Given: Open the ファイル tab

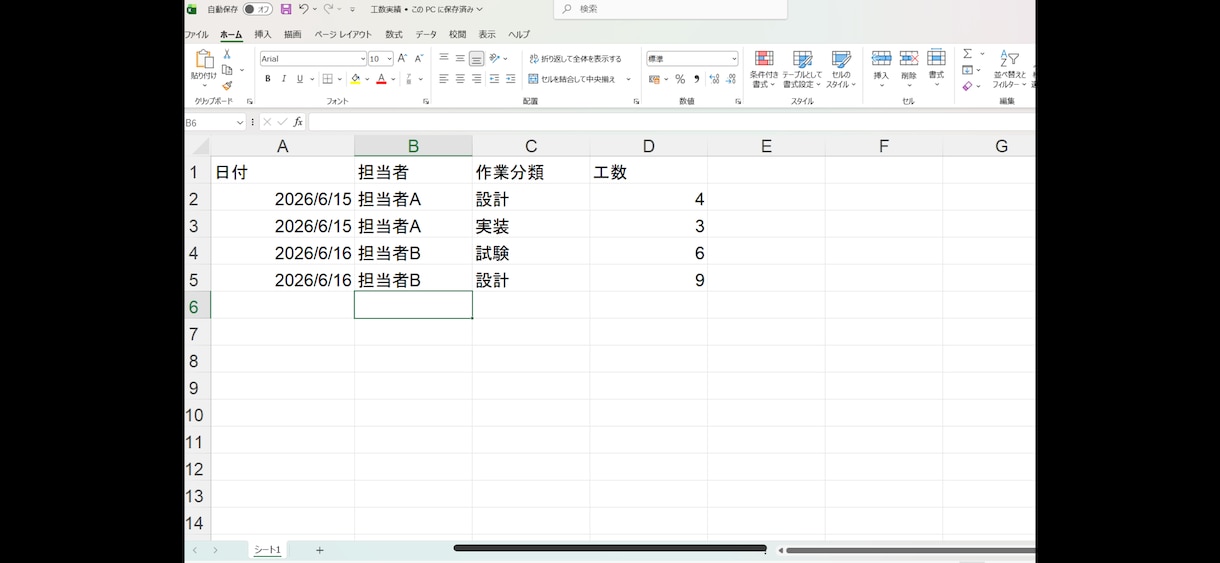Looking at the screenshot, I should [196, 34].
